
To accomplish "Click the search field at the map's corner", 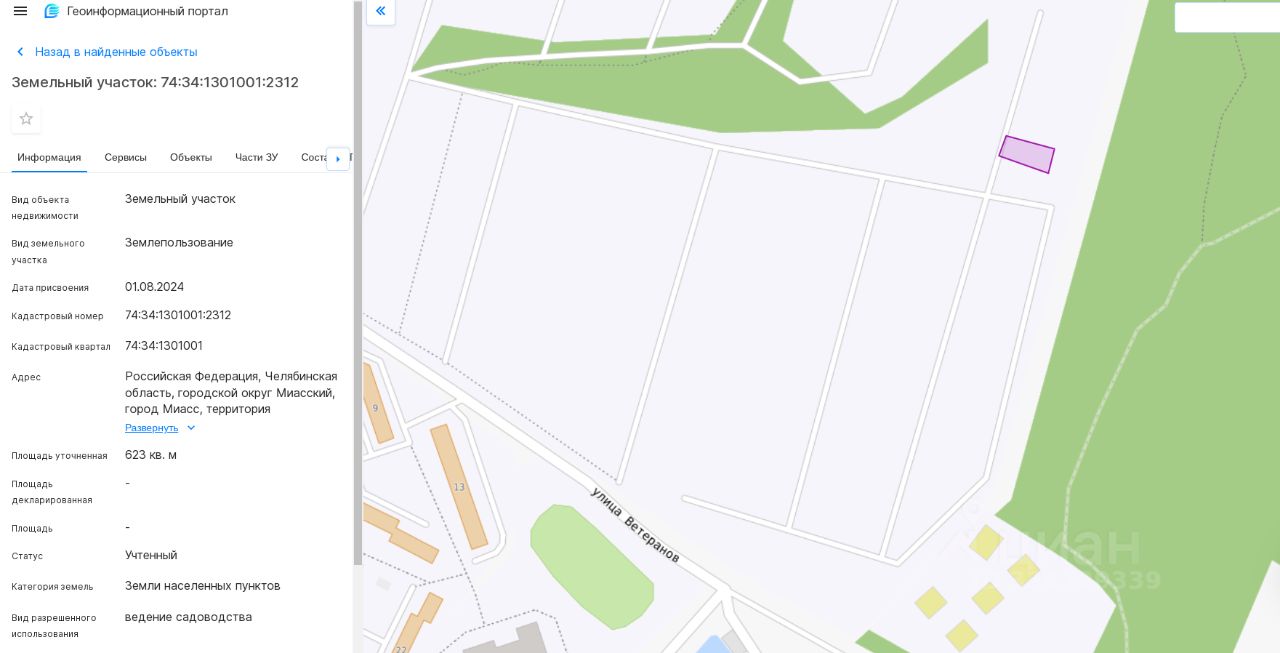I will click(1227, 17).
